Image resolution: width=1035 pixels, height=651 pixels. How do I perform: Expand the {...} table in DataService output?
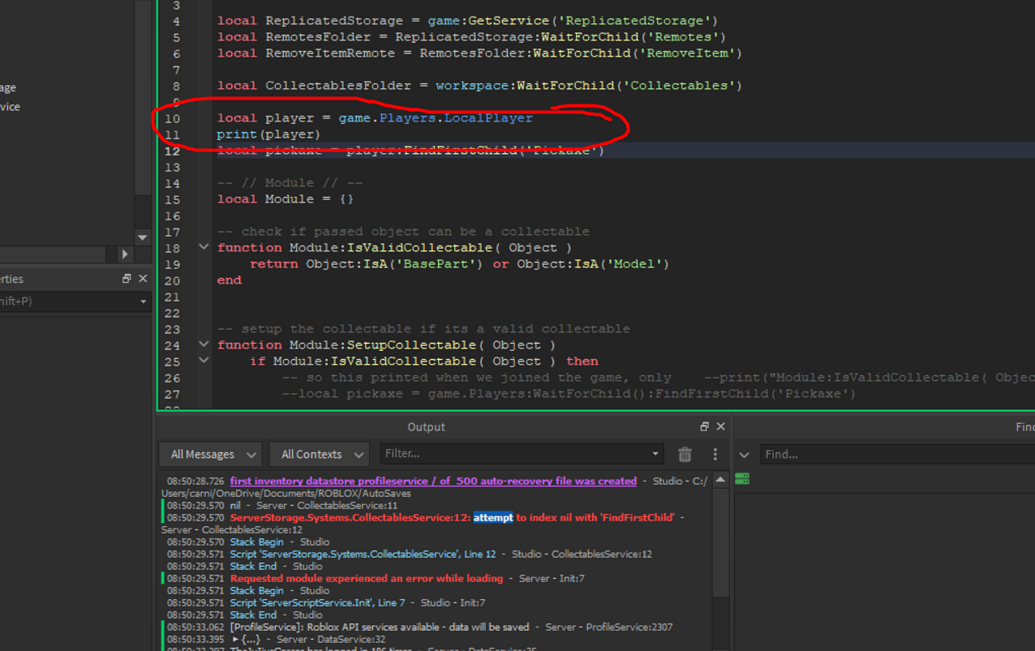[x=236, y=638]
